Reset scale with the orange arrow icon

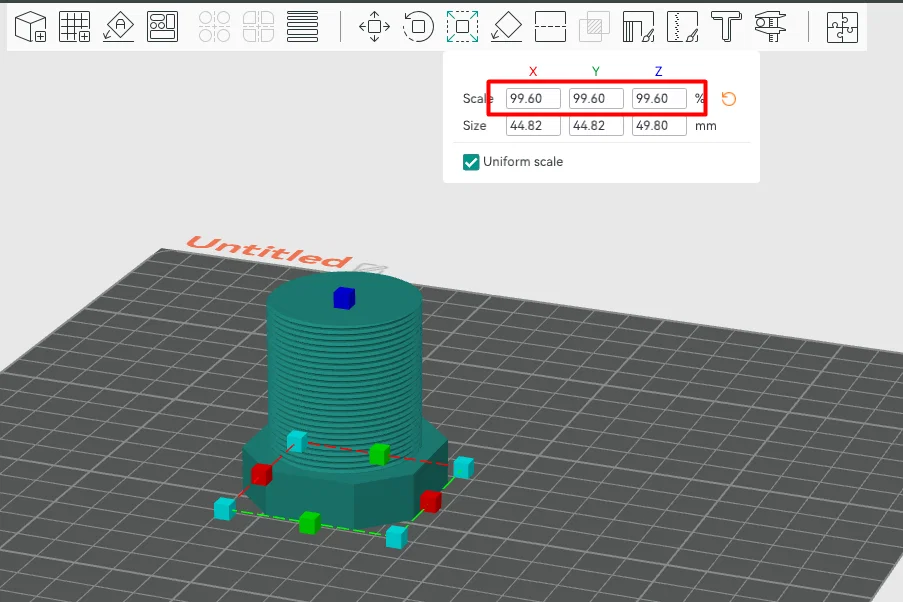[729, 99]
